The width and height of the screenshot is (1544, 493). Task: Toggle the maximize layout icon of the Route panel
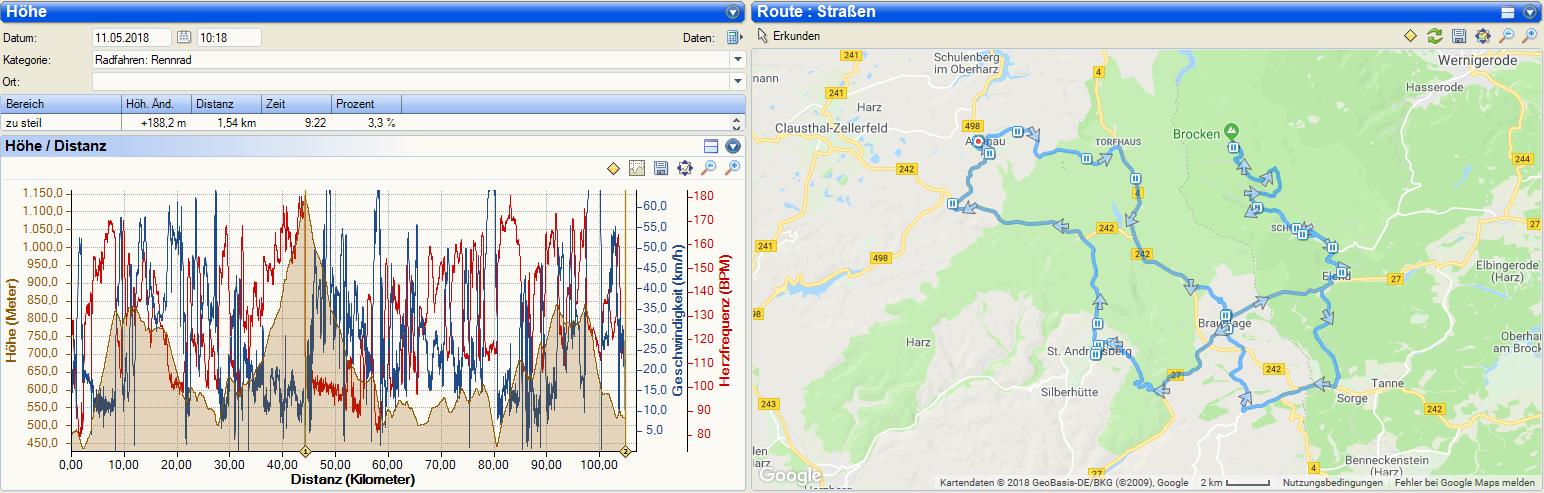(1508, 12)
